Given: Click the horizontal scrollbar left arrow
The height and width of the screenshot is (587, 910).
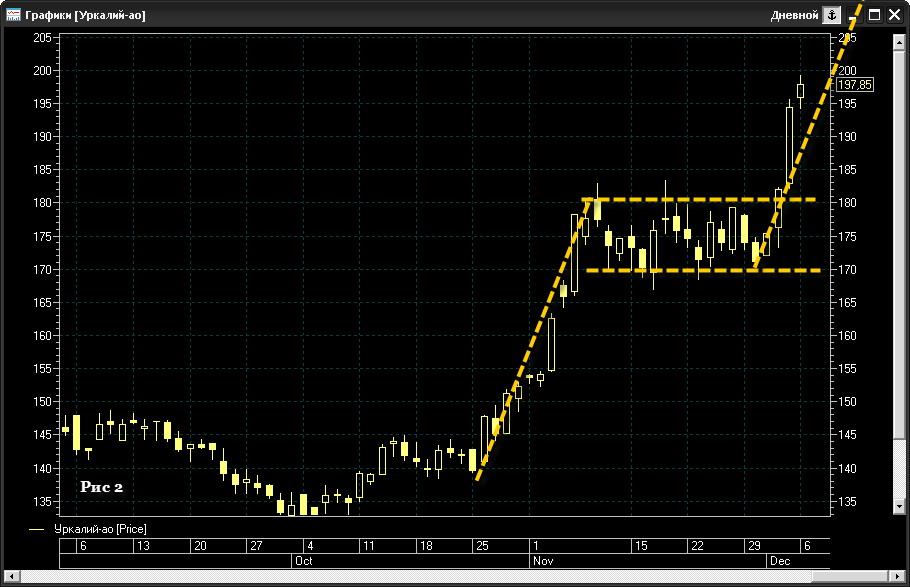Looking at the screenshot, I should pyautogui.click(x=11, y=577).
